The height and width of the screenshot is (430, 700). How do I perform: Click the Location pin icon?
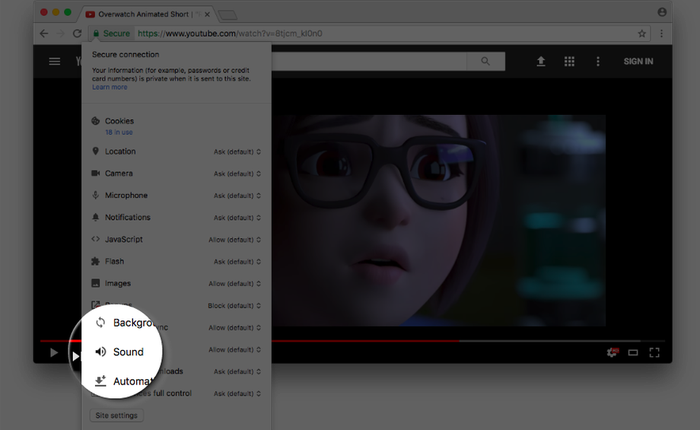pos(95,151)
